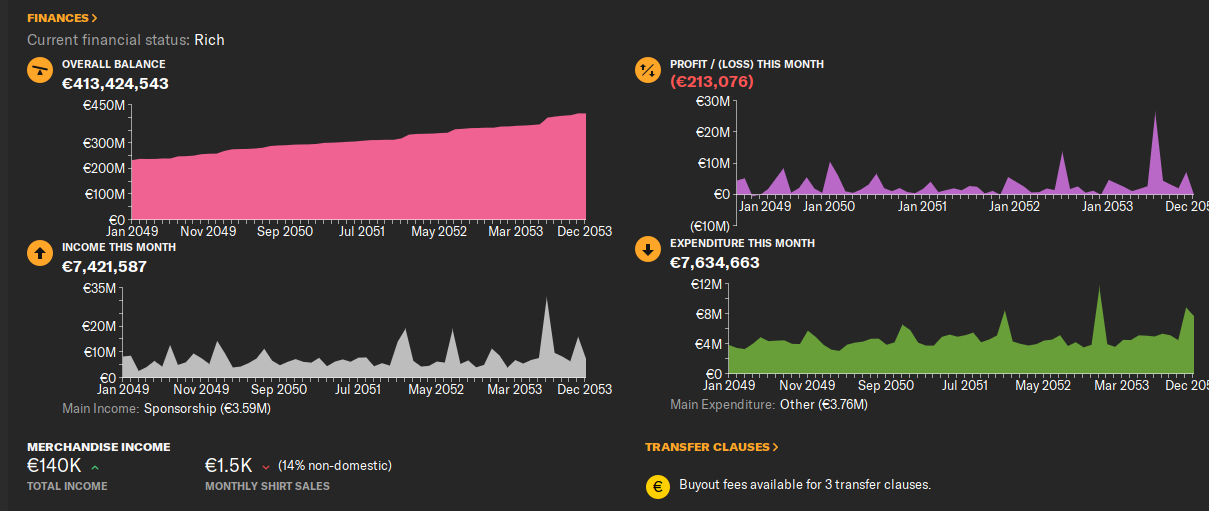Click the Overall Balance value €413,424,543
1209x511 pixels.
pos(115,83)
